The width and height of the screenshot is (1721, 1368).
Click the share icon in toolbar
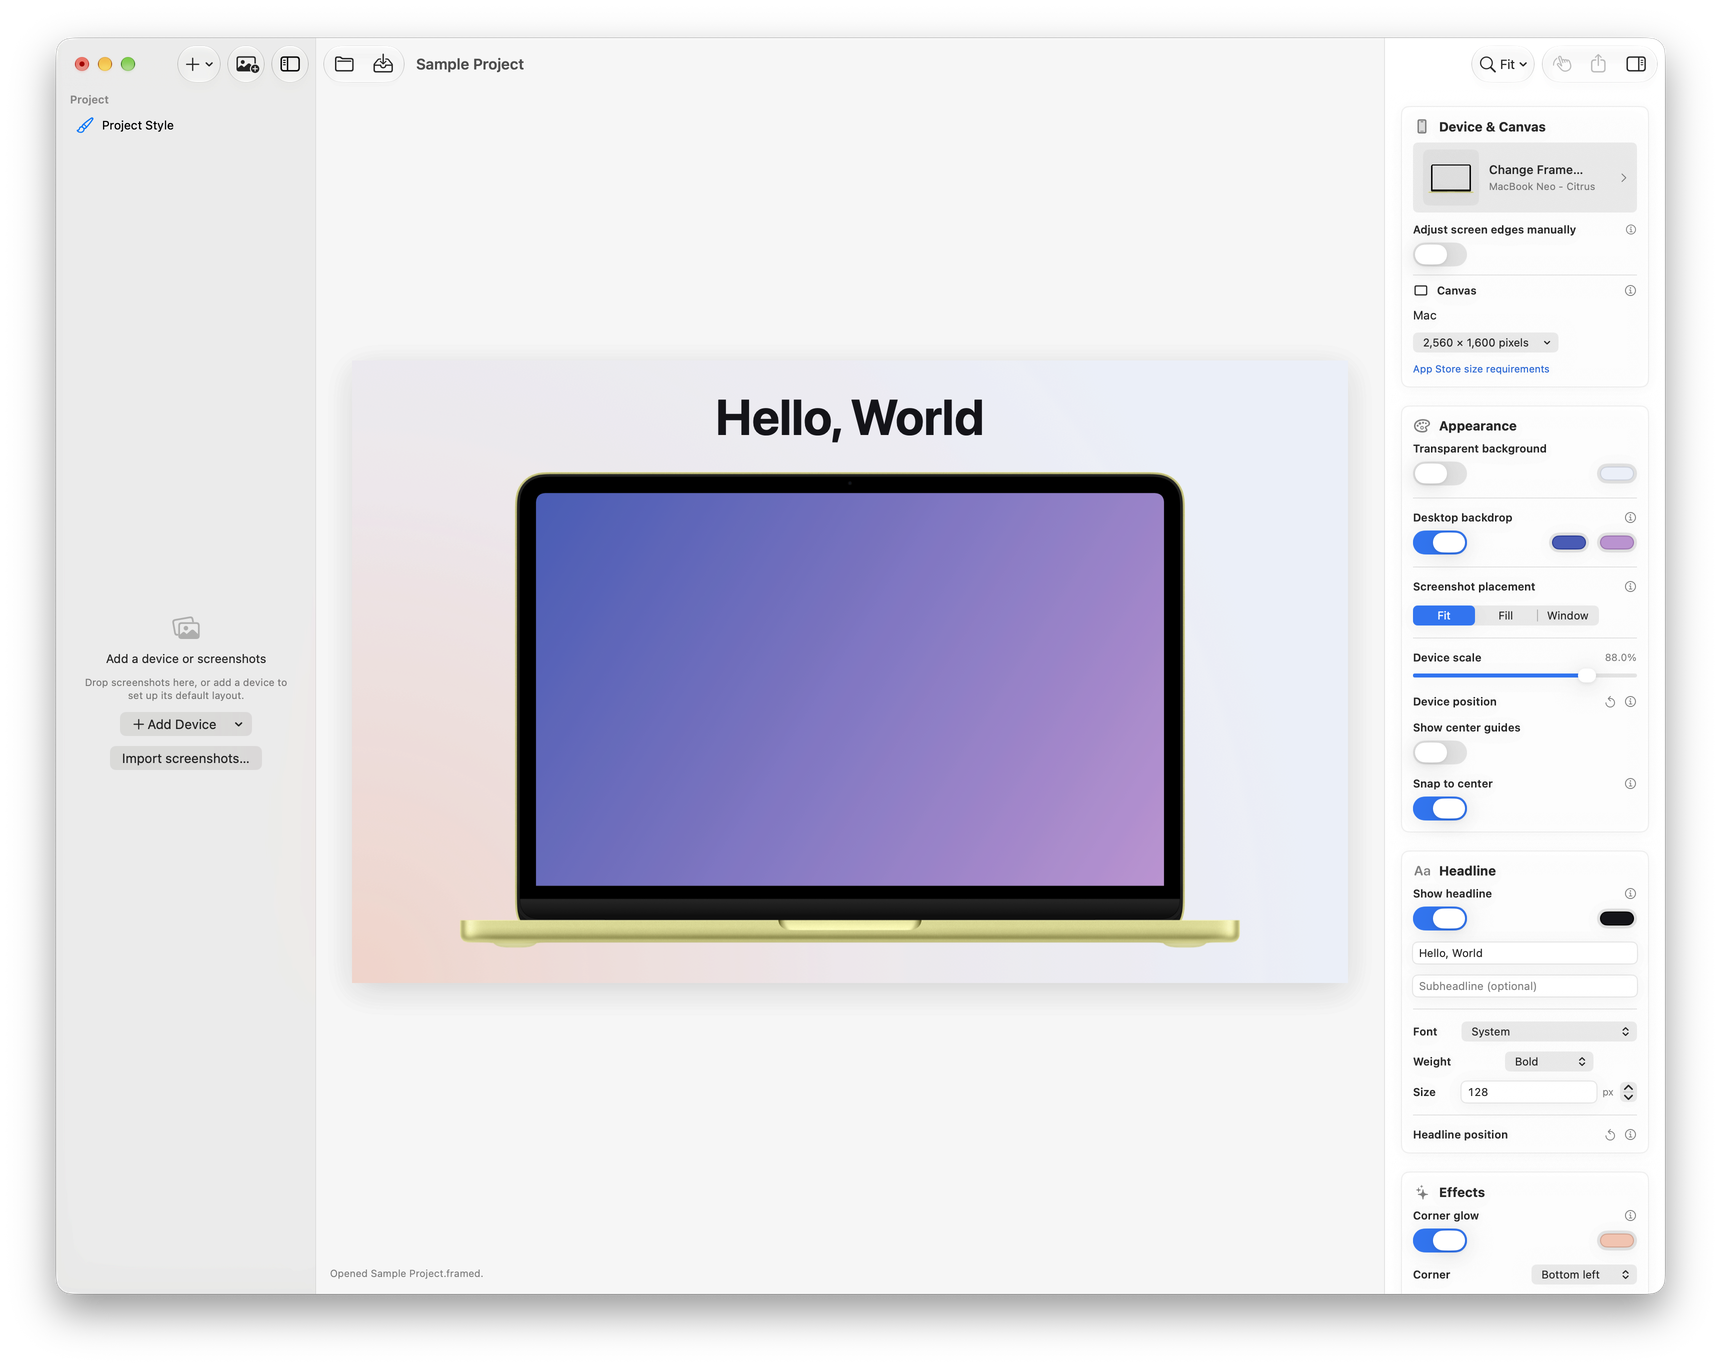(1598, 64)
